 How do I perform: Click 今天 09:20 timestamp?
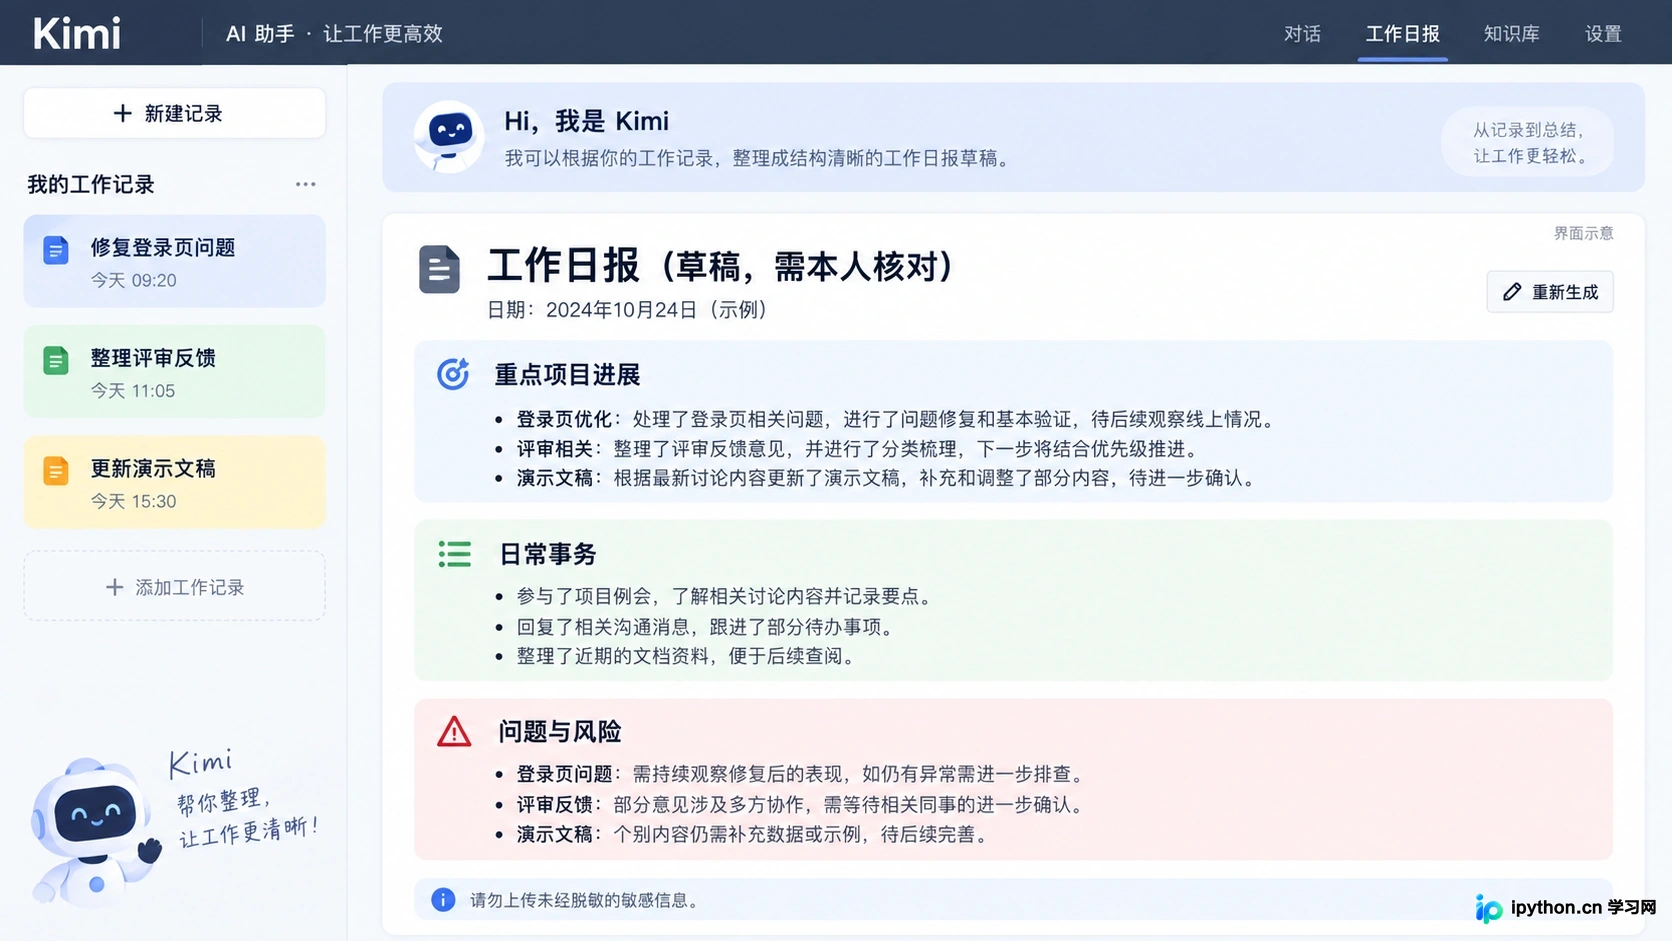click(x=133, y=281)
